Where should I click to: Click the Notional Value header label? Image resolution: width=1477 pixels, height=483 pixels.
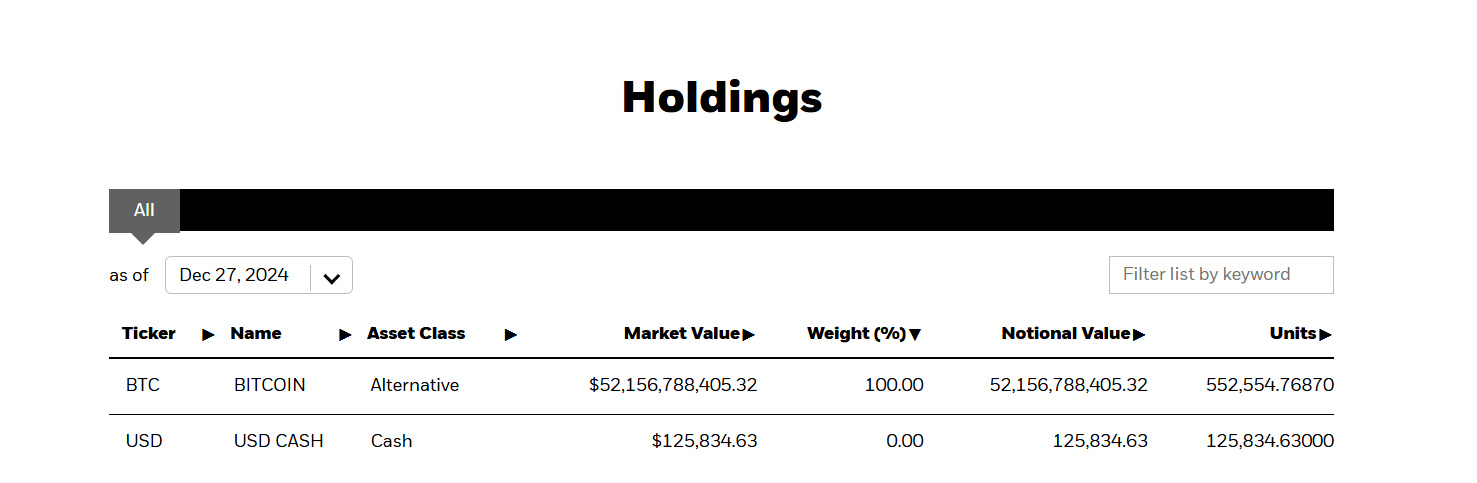[x=1066, y=334]
